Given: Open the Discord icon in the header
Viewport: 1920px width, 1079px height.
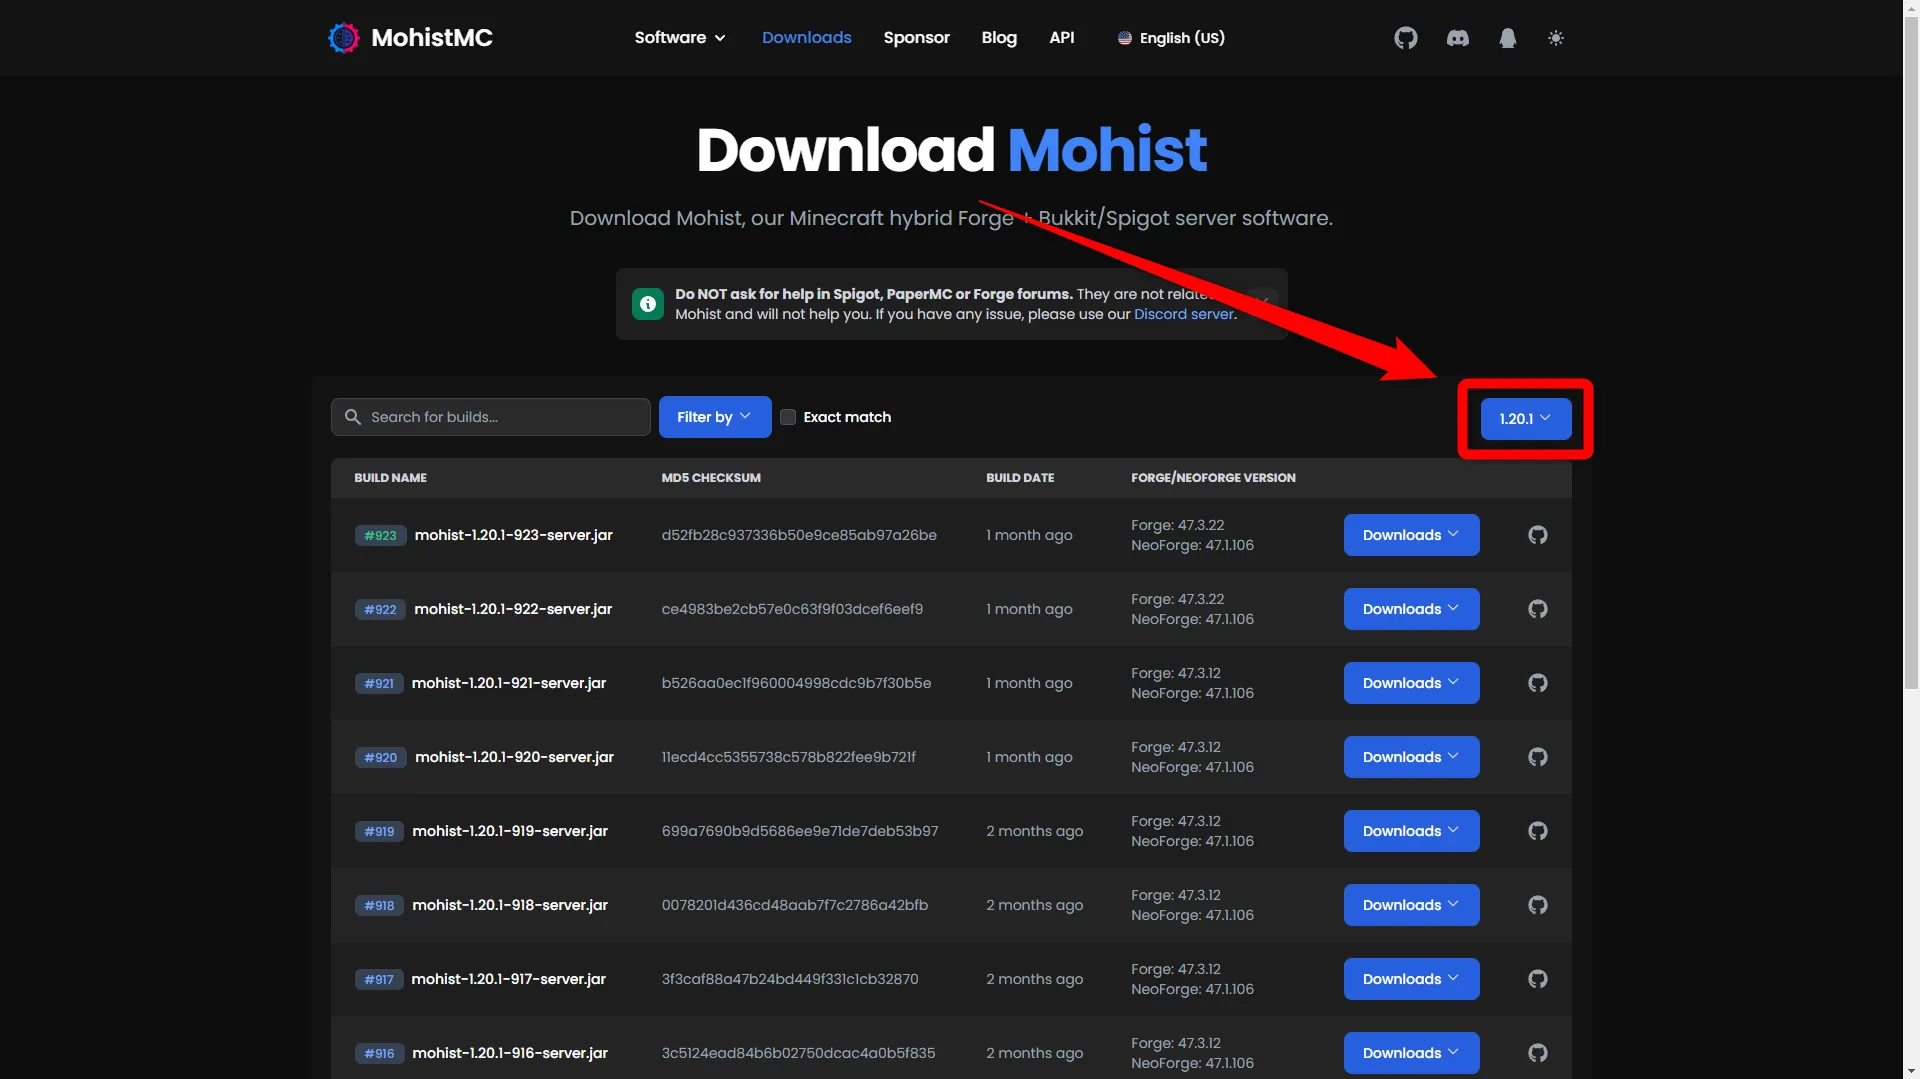Looking at the screenshot, I should pos(1458,38).
